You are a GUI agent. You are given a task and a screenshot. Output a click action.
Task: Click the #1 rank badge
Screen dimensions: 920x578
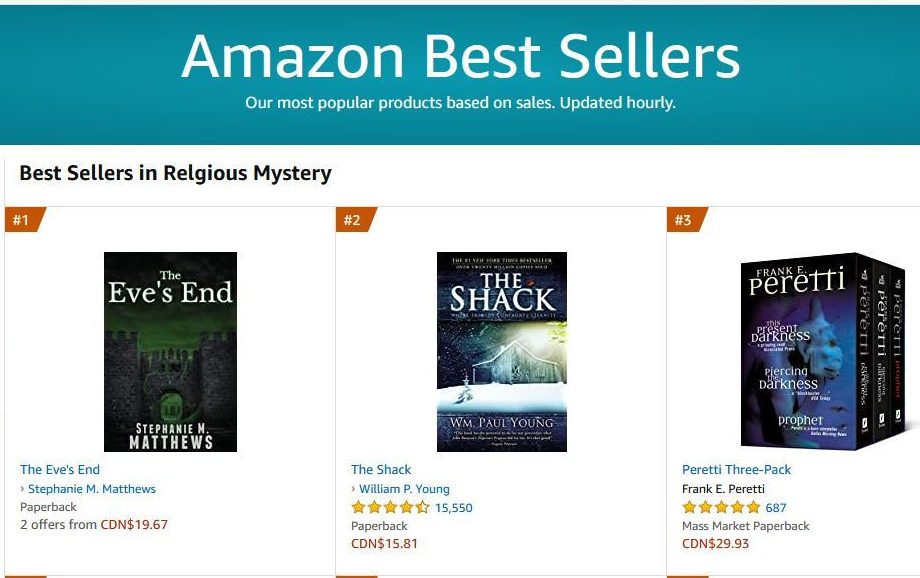pos(22,220)
